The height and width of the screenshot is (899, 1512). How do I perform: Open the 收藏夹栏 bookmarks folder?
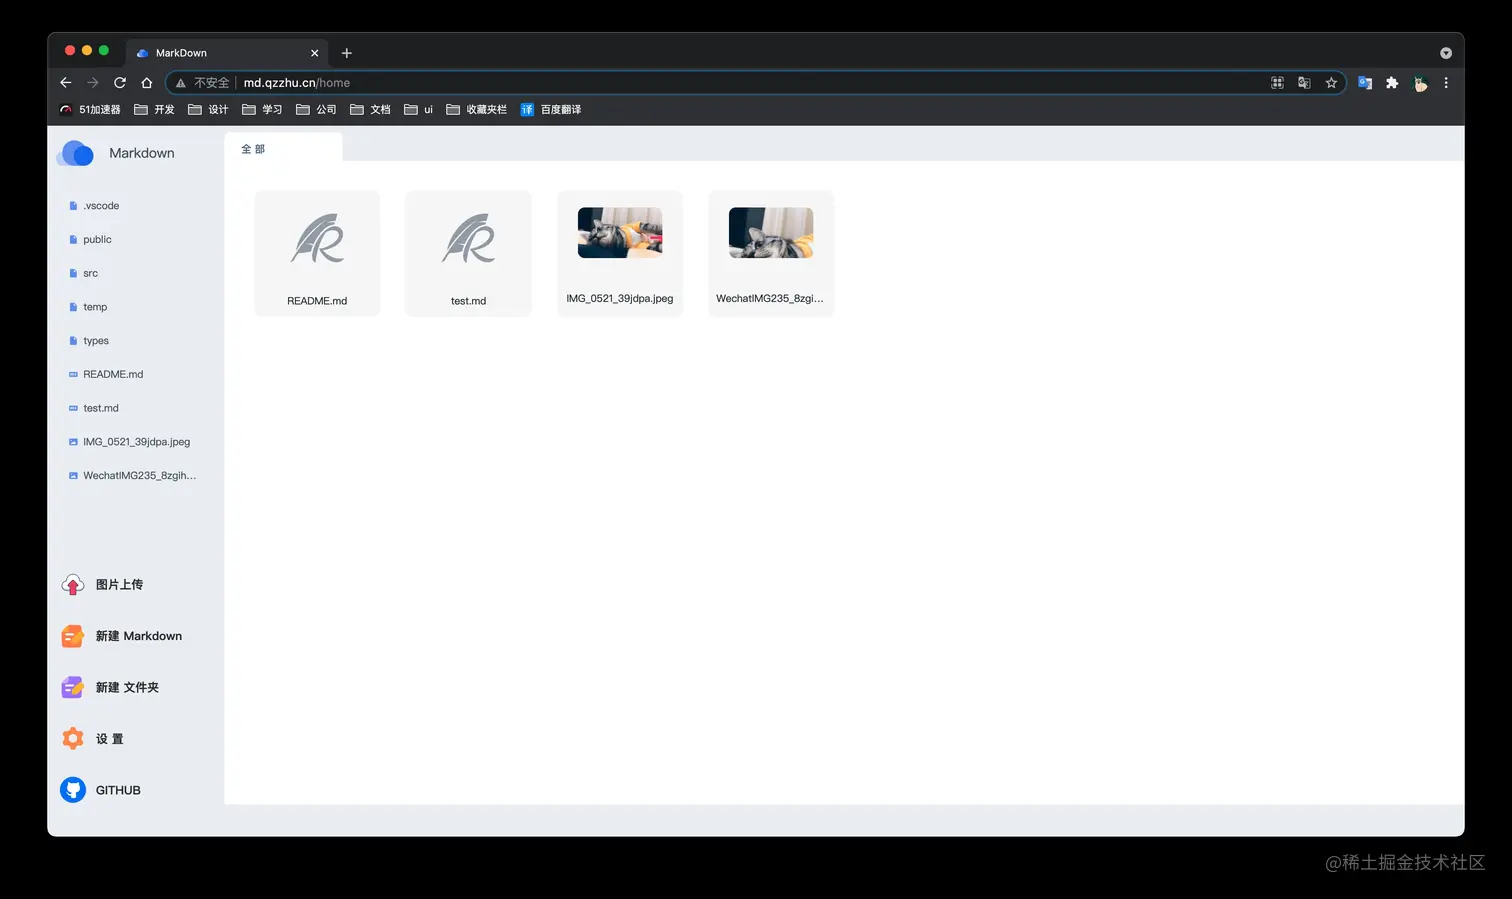476,110
